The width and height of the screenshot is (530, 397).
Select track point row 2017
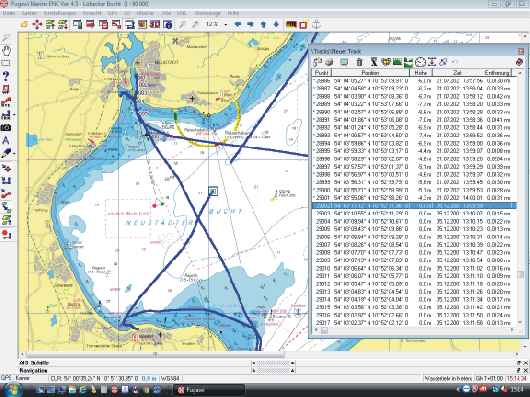click(414, 323)
